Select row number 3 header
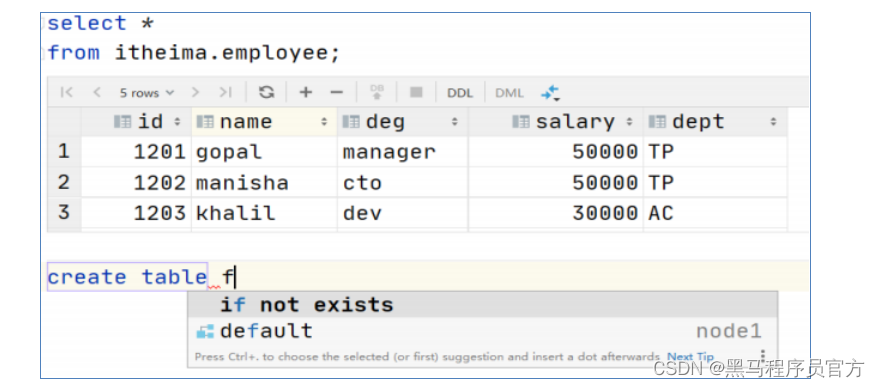This screenshot has height=387, width=880. click(x=64, y=213)
